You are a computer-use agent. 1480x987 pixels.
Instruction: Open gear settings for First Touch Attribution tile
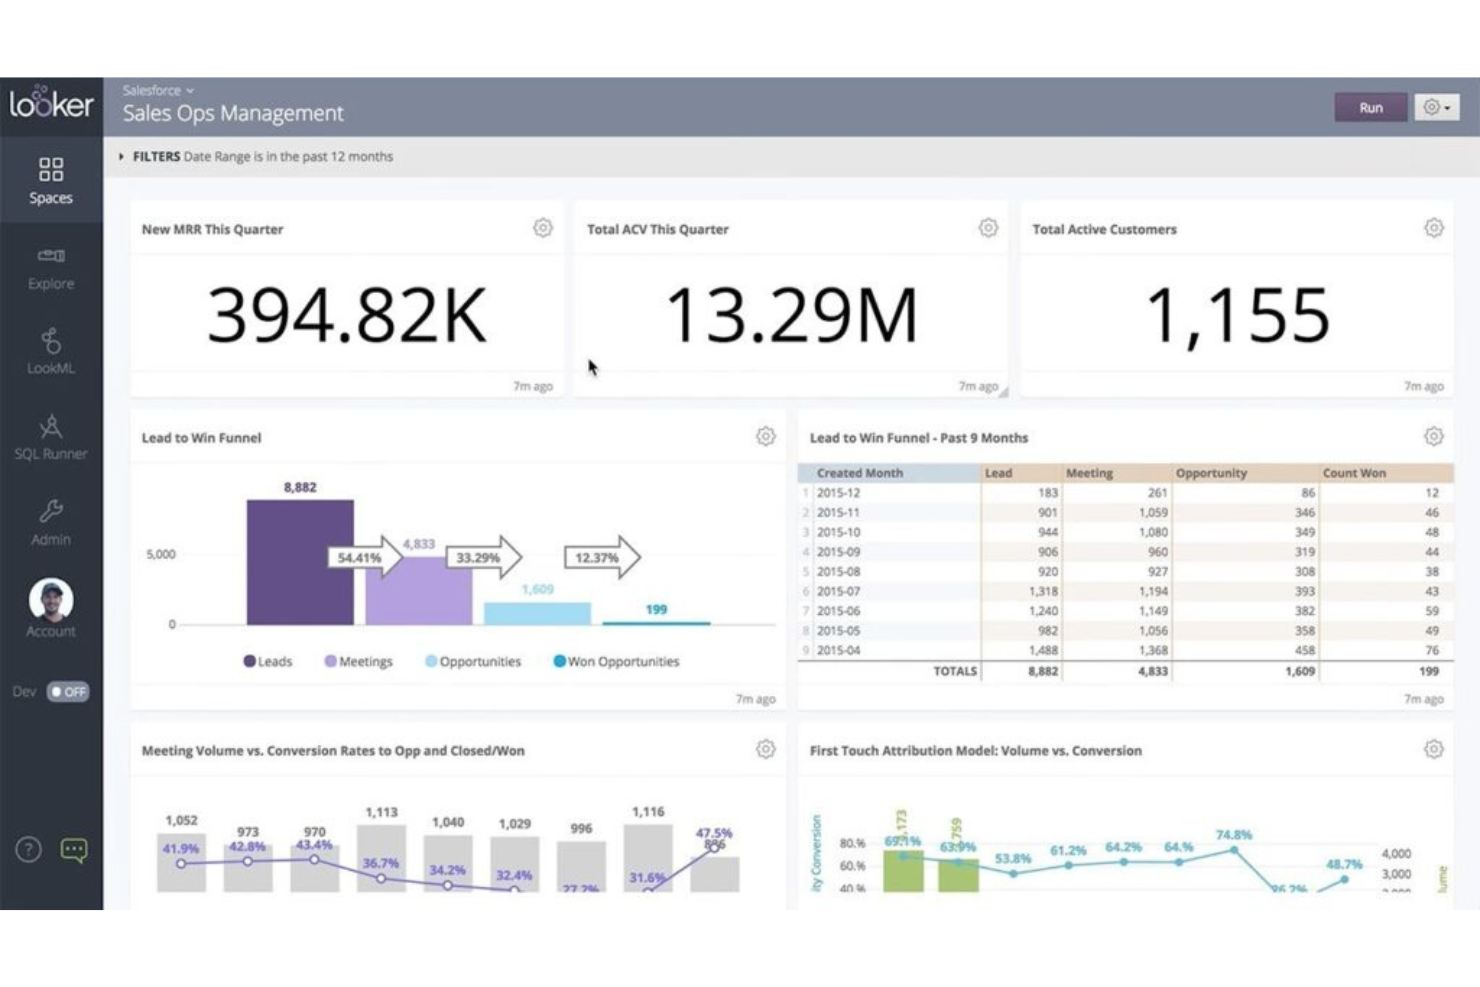pos(1434,749)
